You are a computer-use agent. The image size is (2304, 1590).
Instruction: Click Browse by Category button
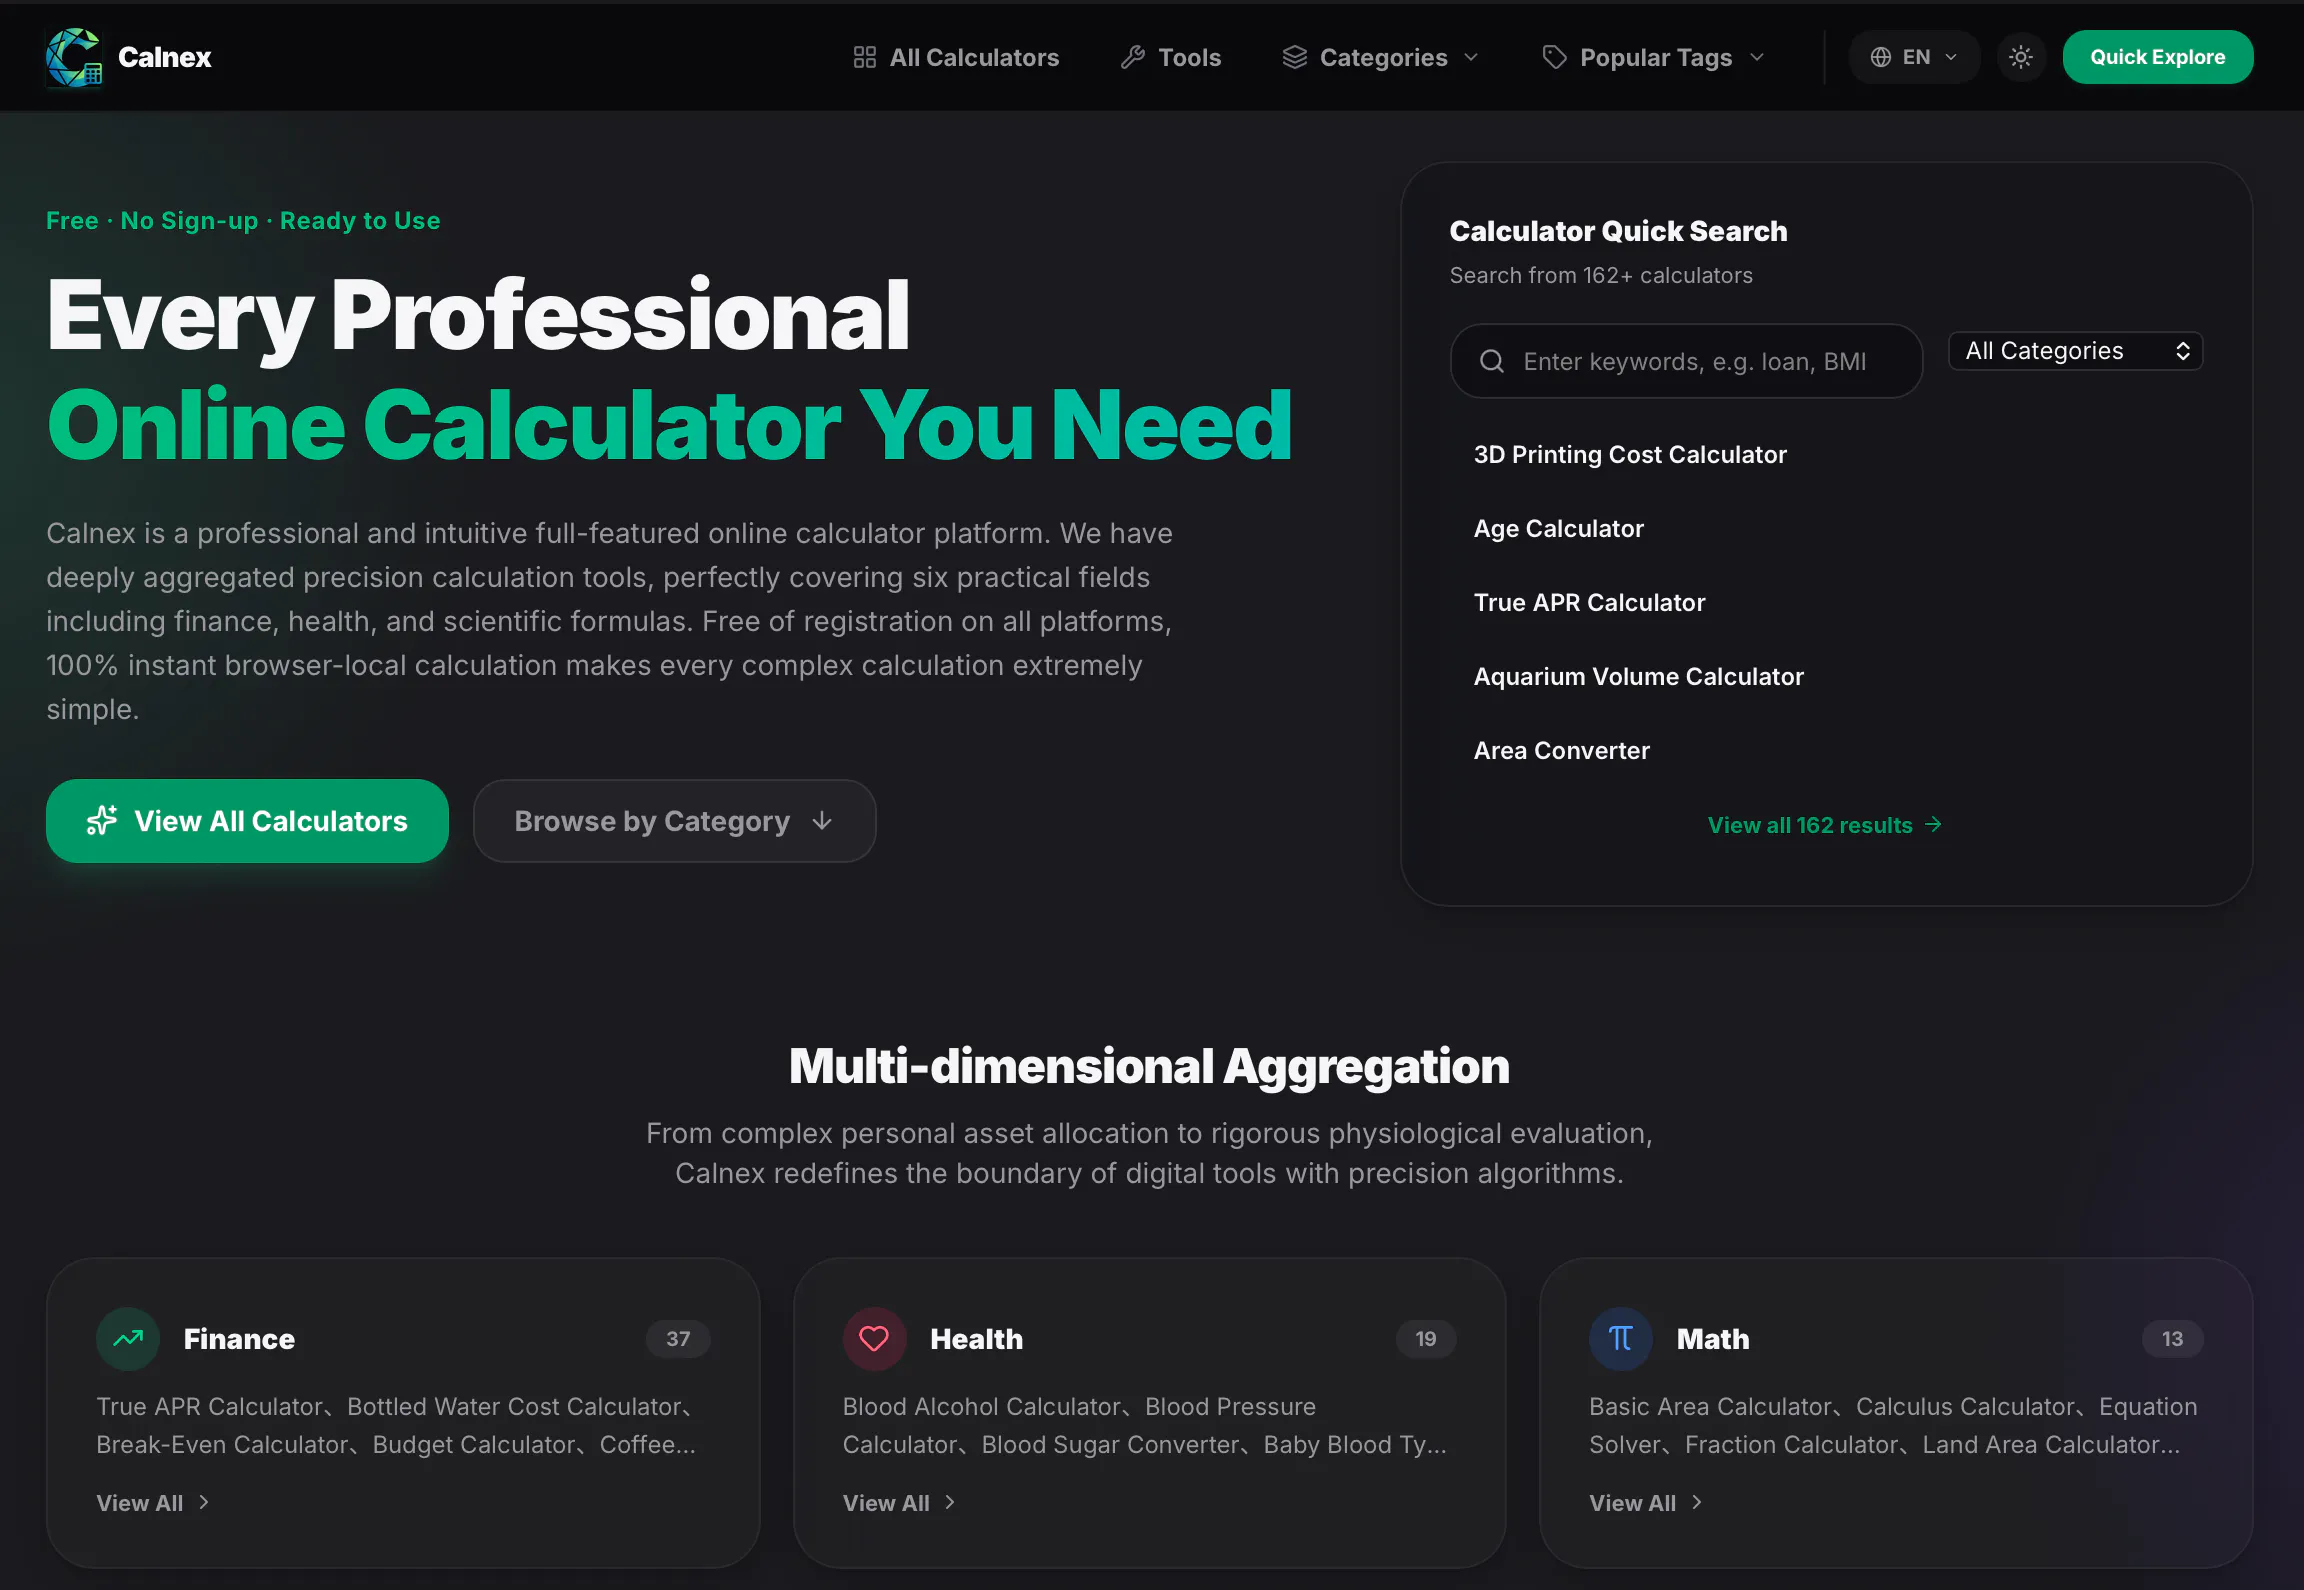point(675,821)
